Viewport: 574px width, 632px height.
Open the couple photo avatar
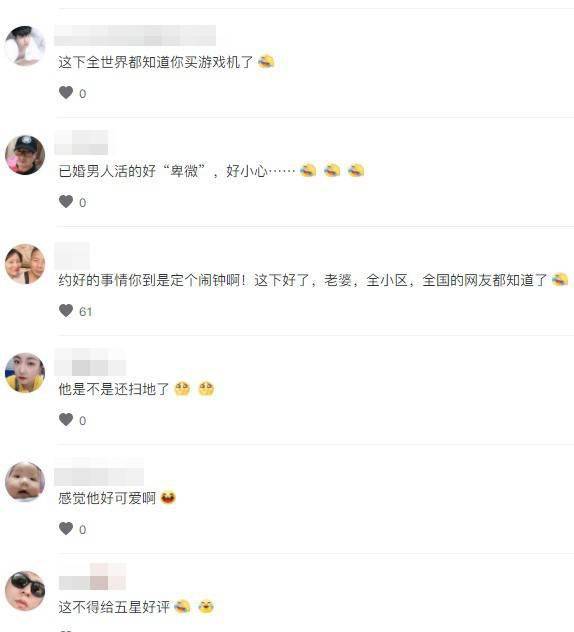(25, 264)
